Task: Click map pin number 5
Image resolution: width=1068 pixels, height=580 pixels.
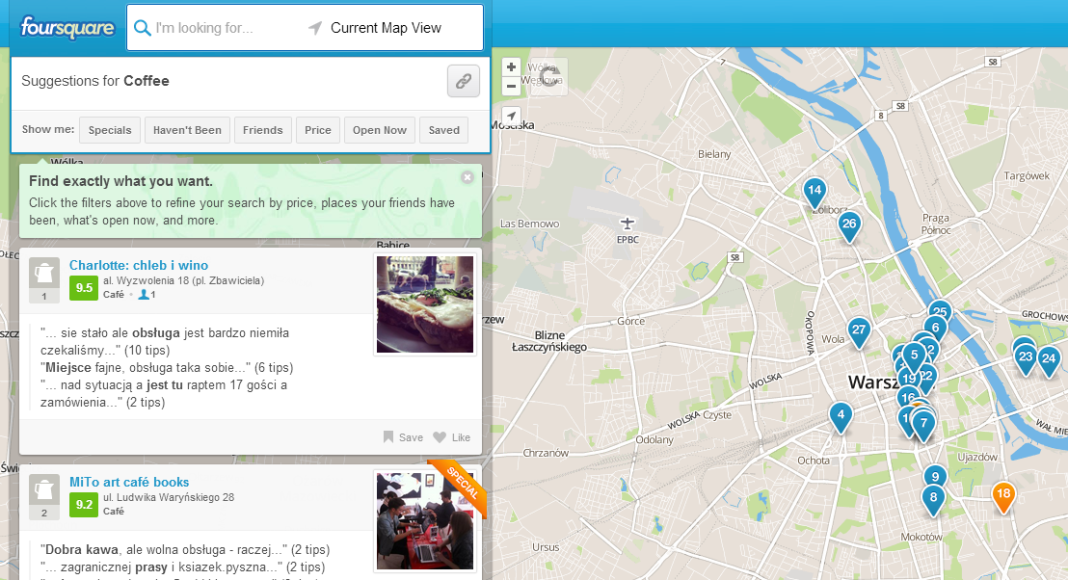Action: click(914, 357)
